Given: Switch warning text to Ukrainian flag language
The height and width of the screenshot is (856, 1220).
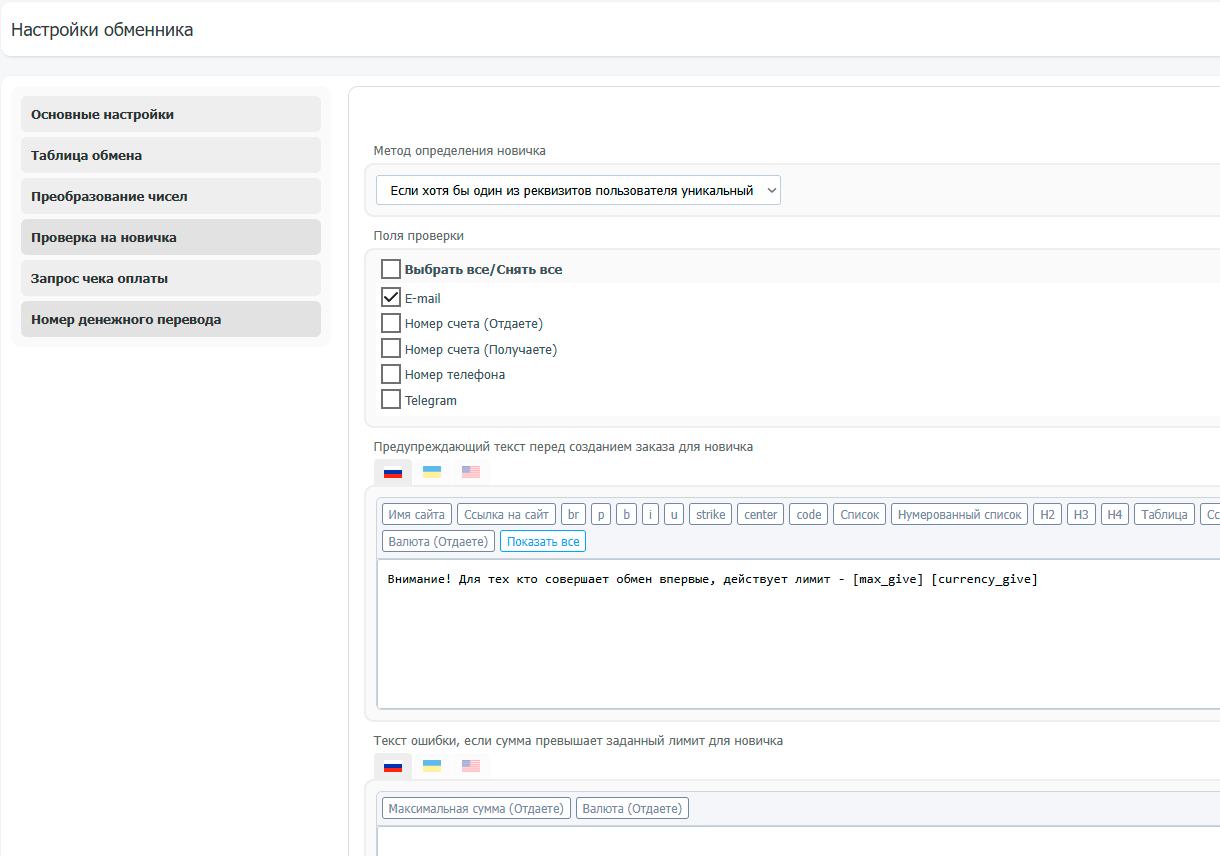Looking at the screenshot, I should pos(432,472).
